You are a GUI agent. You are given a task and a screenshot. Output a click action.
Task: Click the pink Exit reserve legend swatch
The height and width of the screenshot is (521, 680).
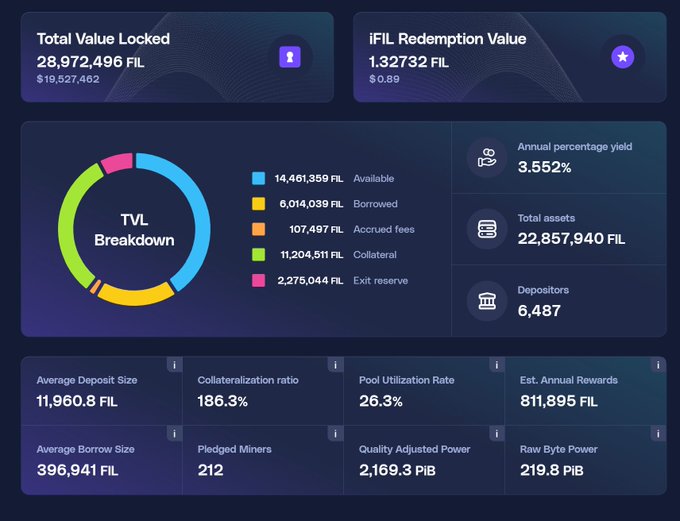258,280
